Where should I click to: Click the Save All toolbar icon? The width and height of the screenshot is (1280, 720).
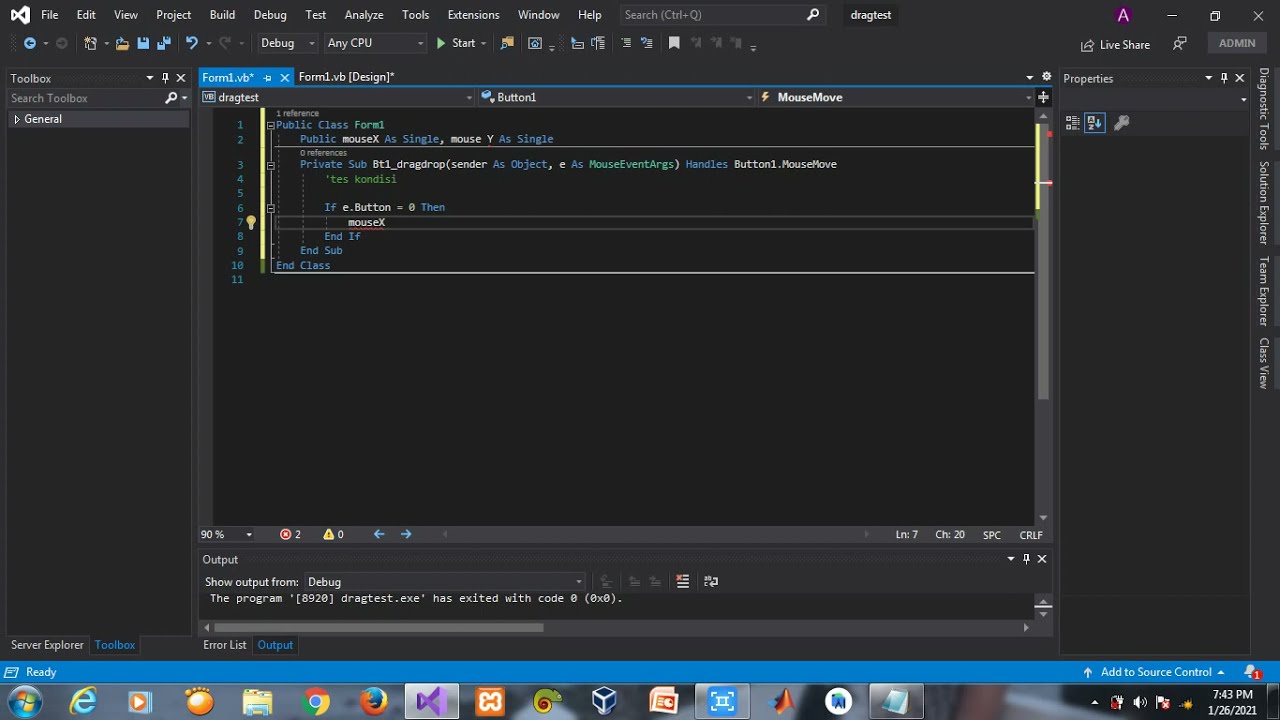click(x=164, y=43)
